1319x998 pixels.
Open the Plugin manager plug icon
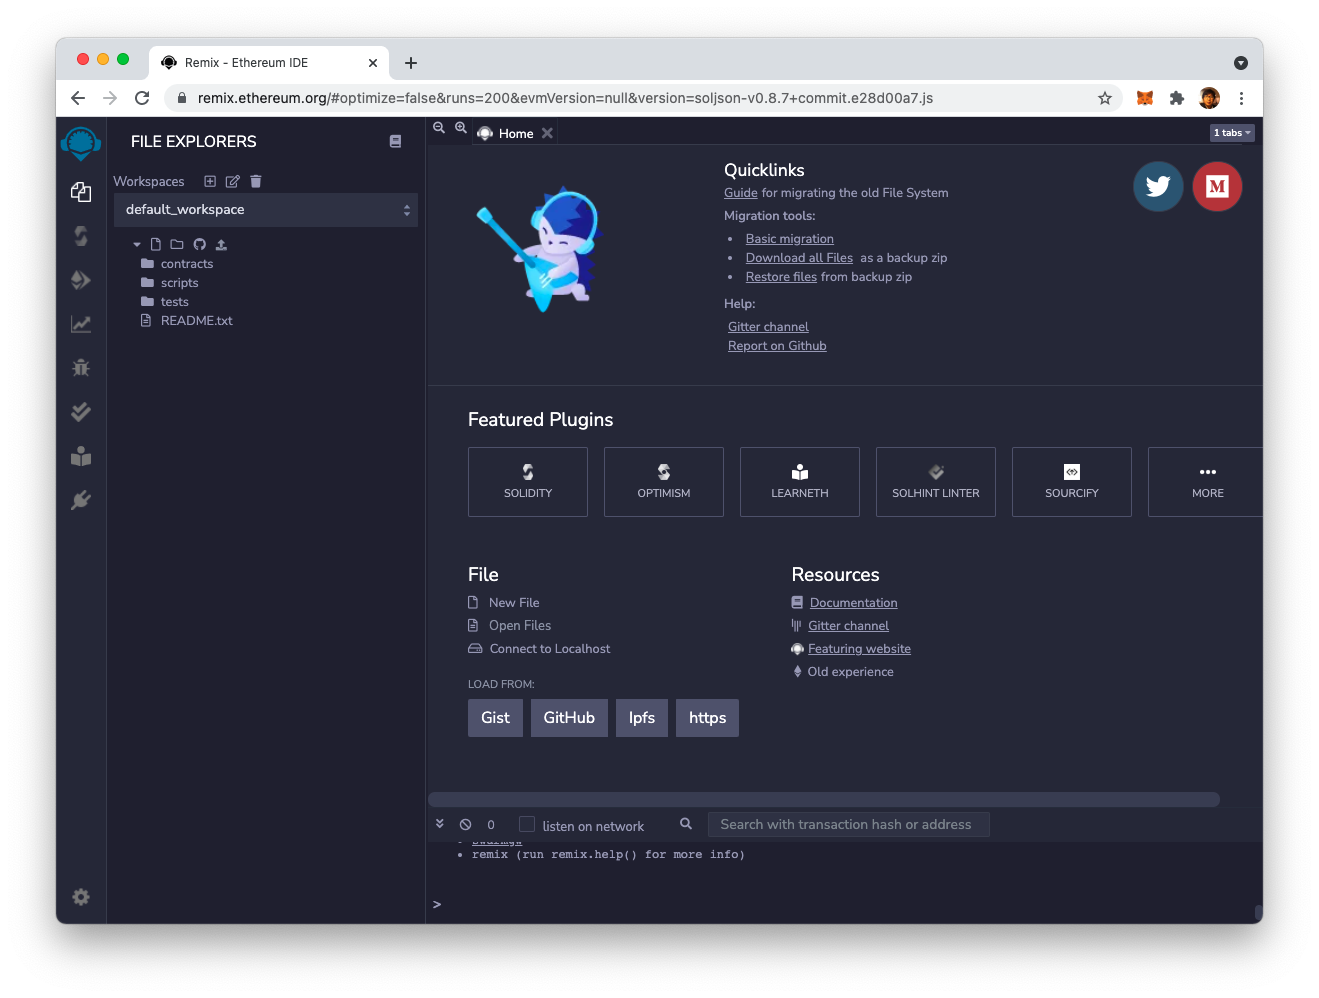(x=81, y=500)
